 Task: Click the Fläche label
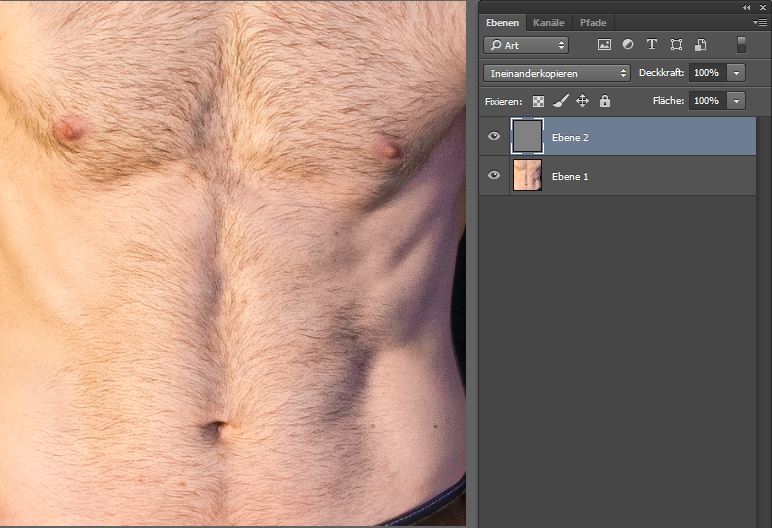click(668, 100)
